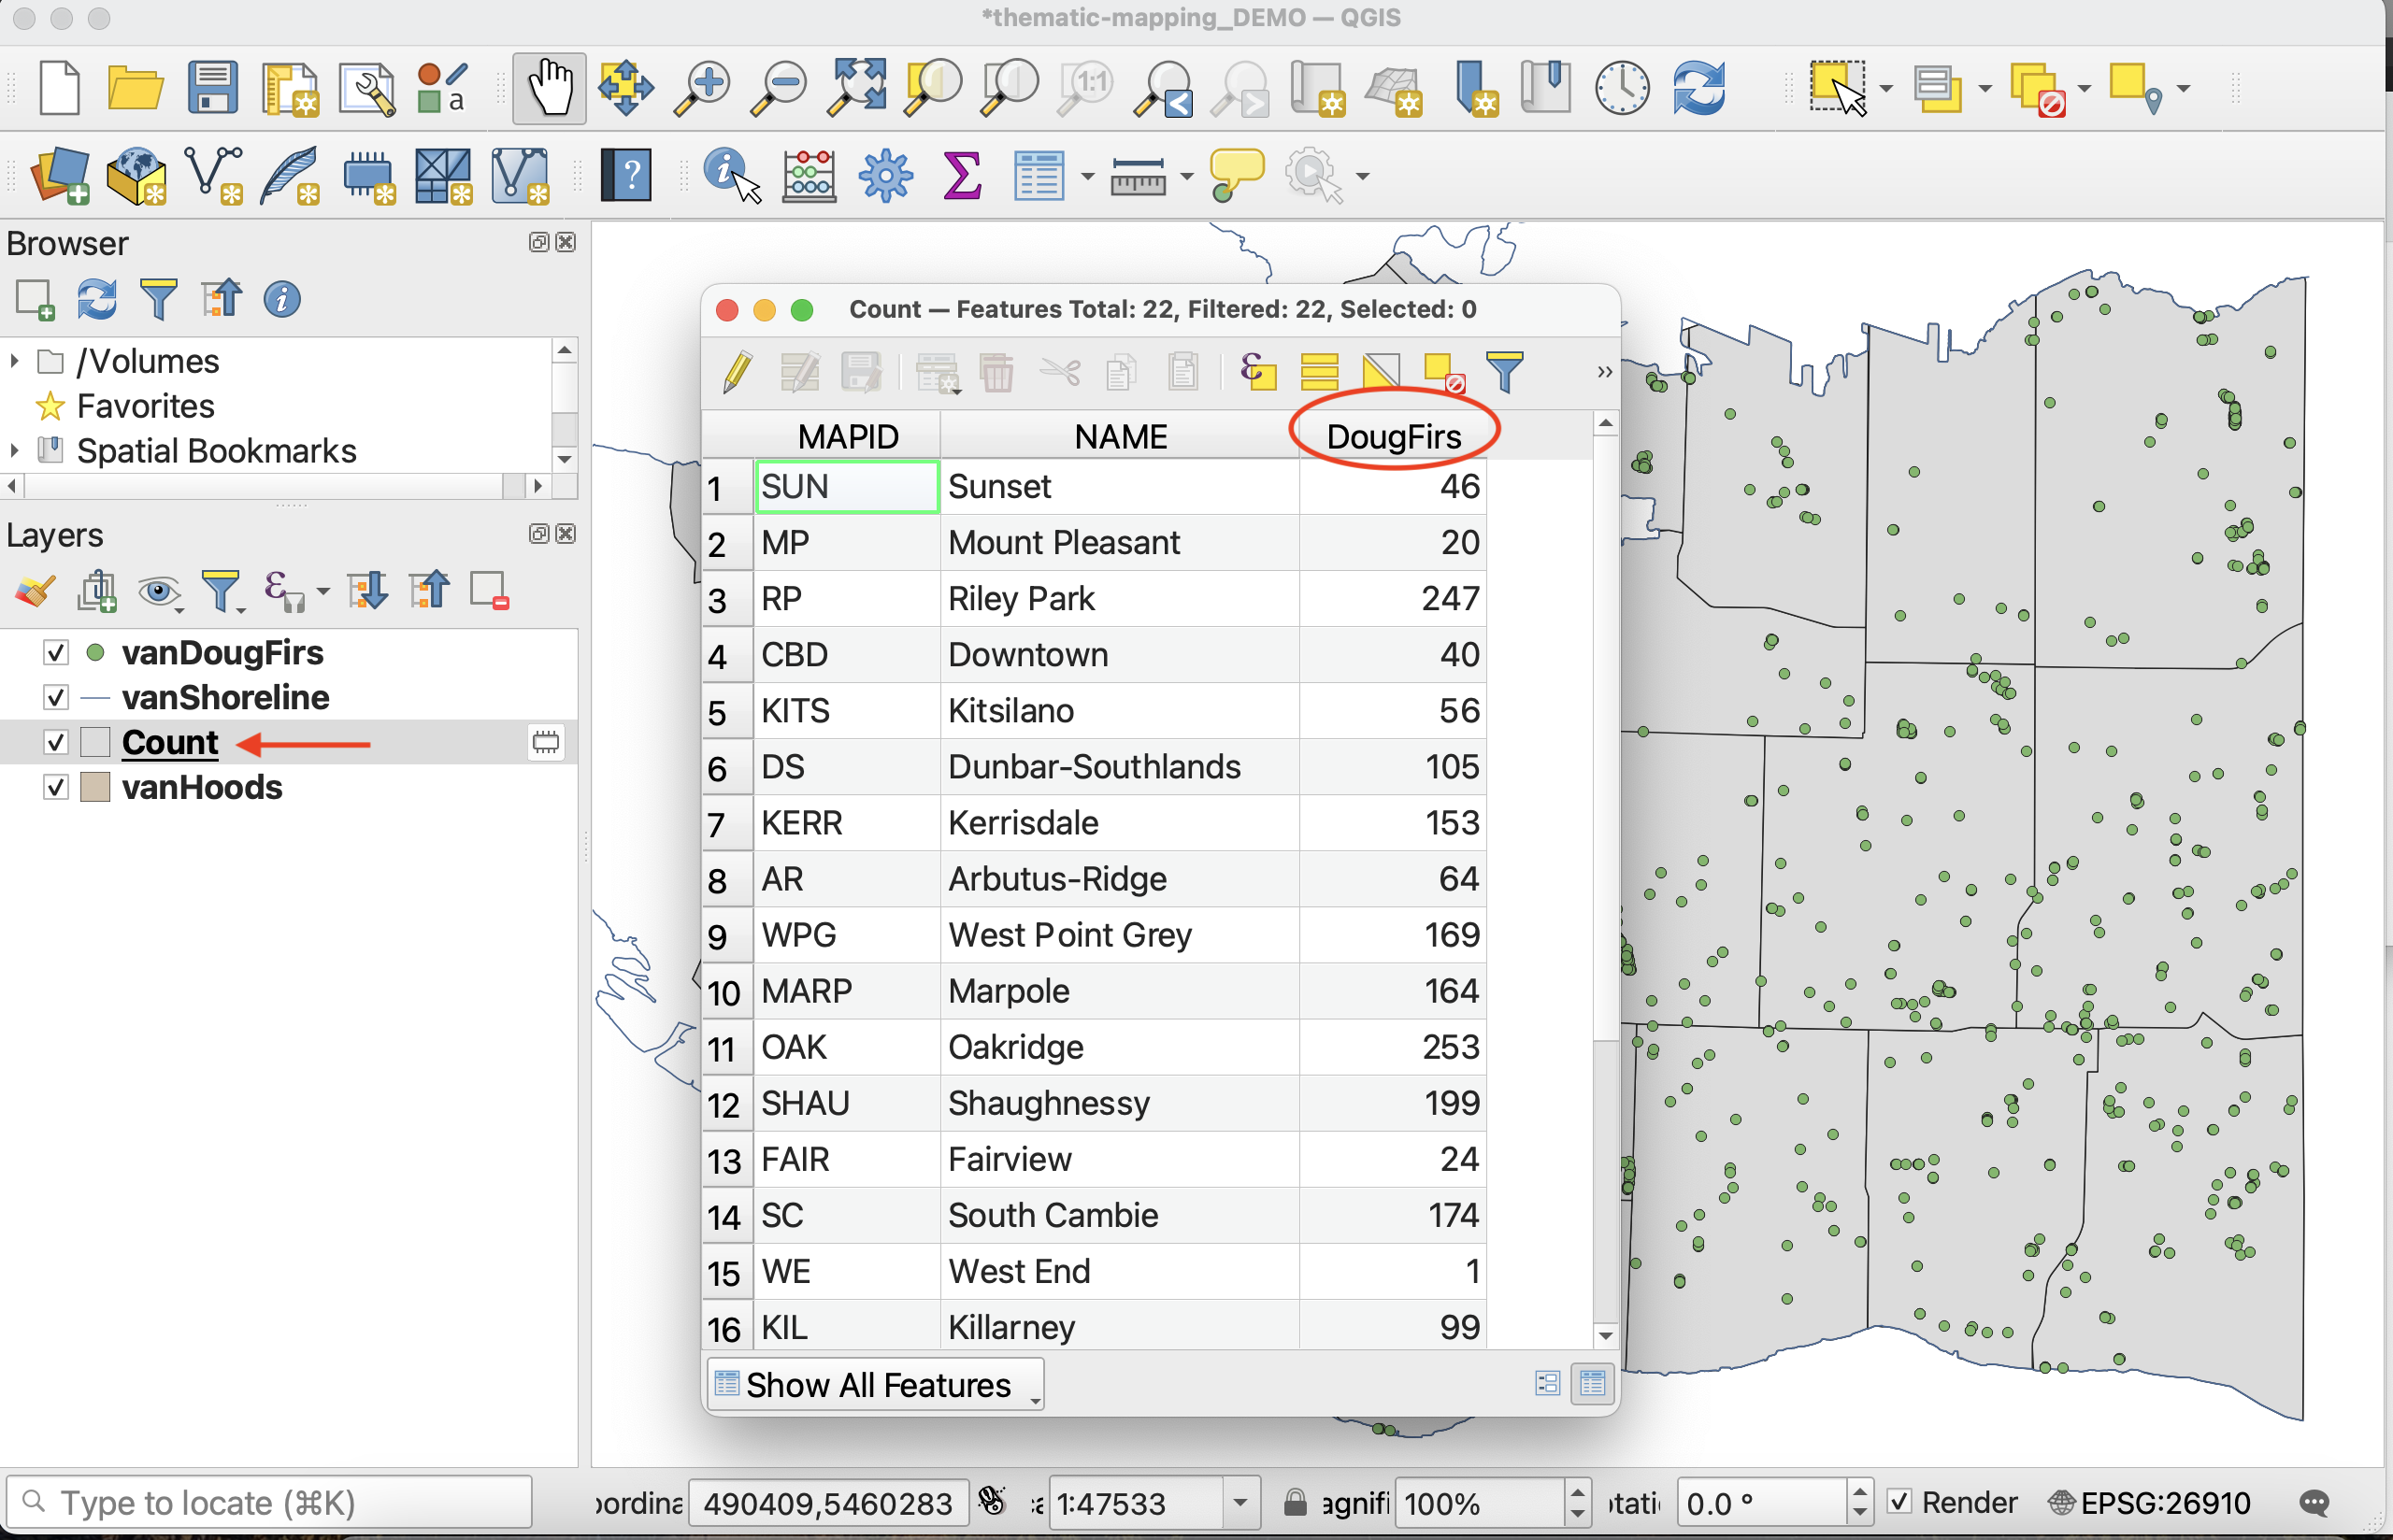Uncheck the vanDougFirs layer visibility
2393x1540 pixels.
pos(56,653)
